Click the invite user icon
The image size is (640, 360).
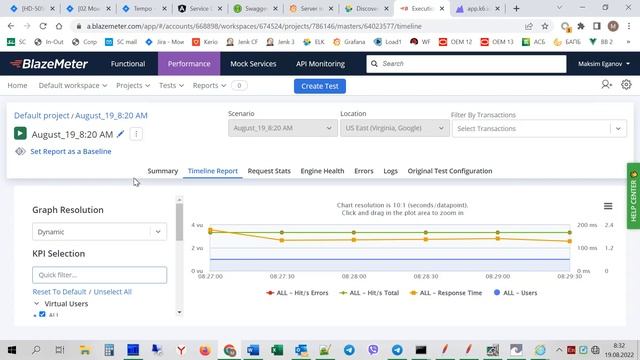pos(607,84)
